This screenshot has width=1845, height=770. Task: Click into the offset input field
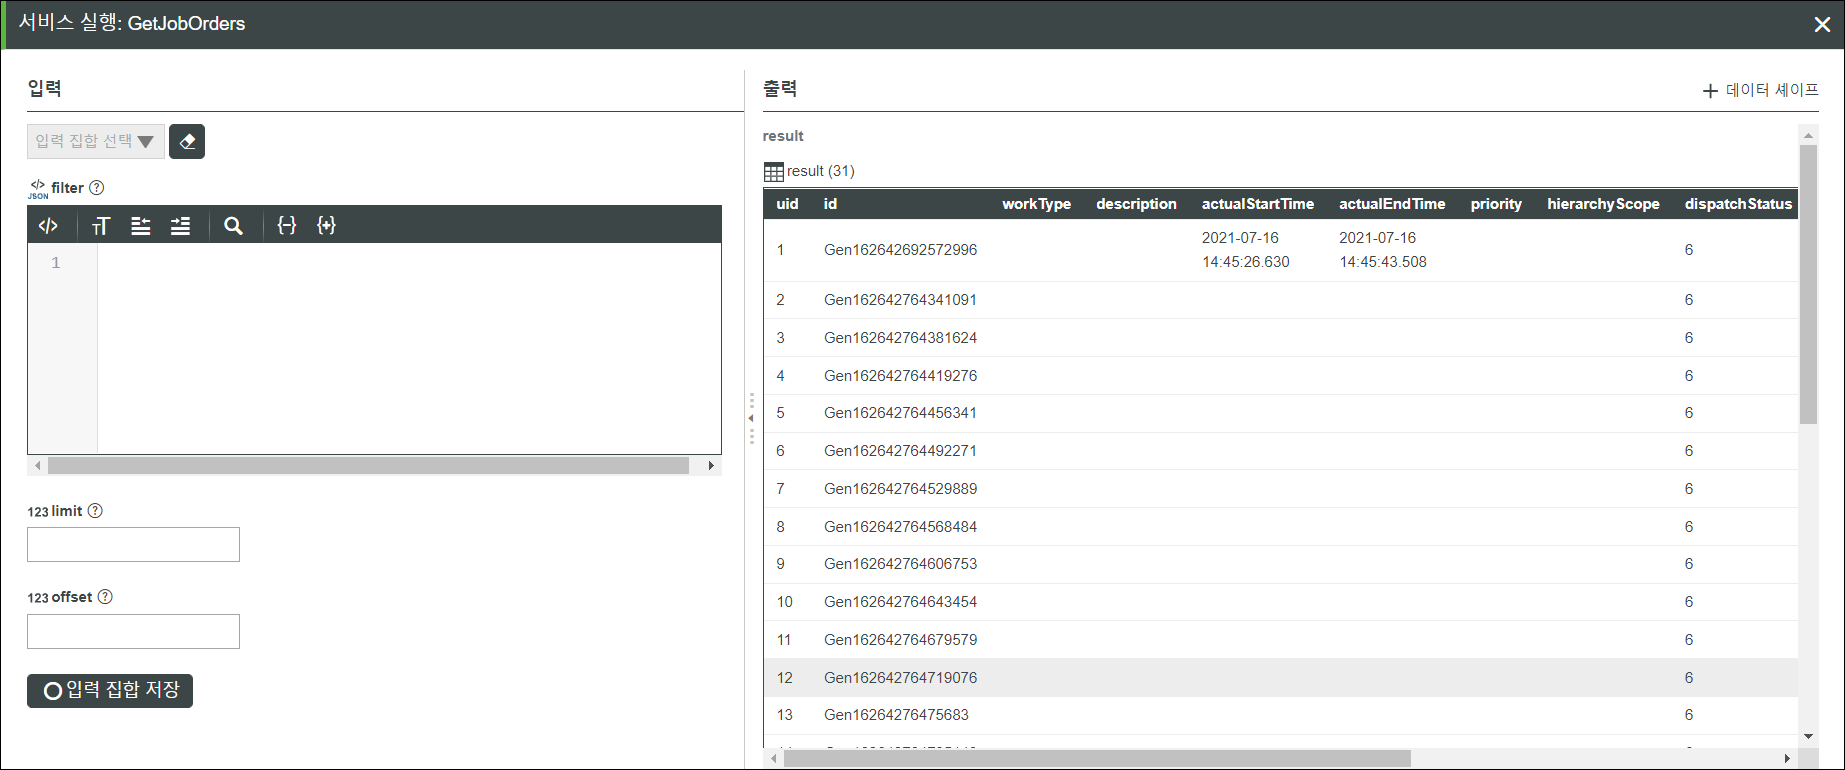(133, 632)
